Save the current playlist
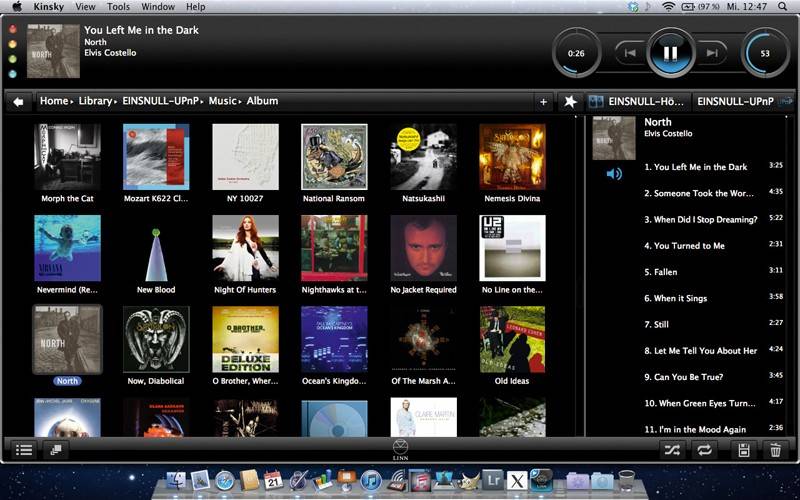The height and width of the screenshot is (500, 800). click(743, 451)
